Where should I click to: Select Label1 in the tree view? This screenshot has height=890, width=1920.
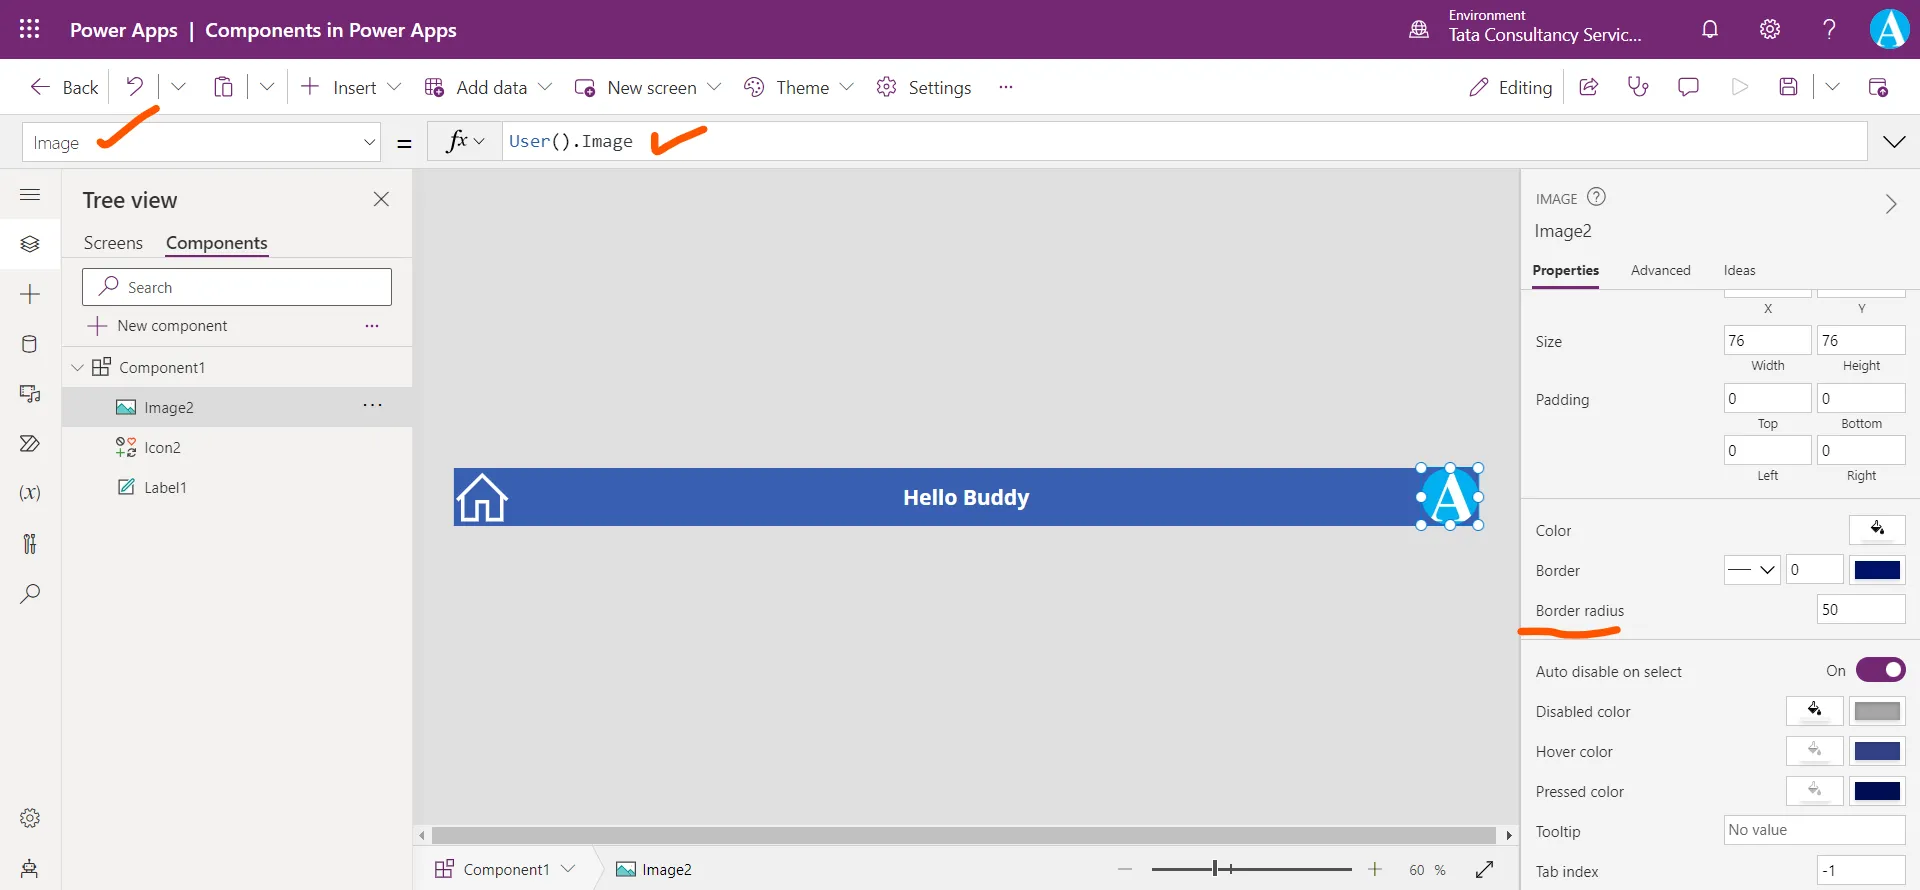237,487
